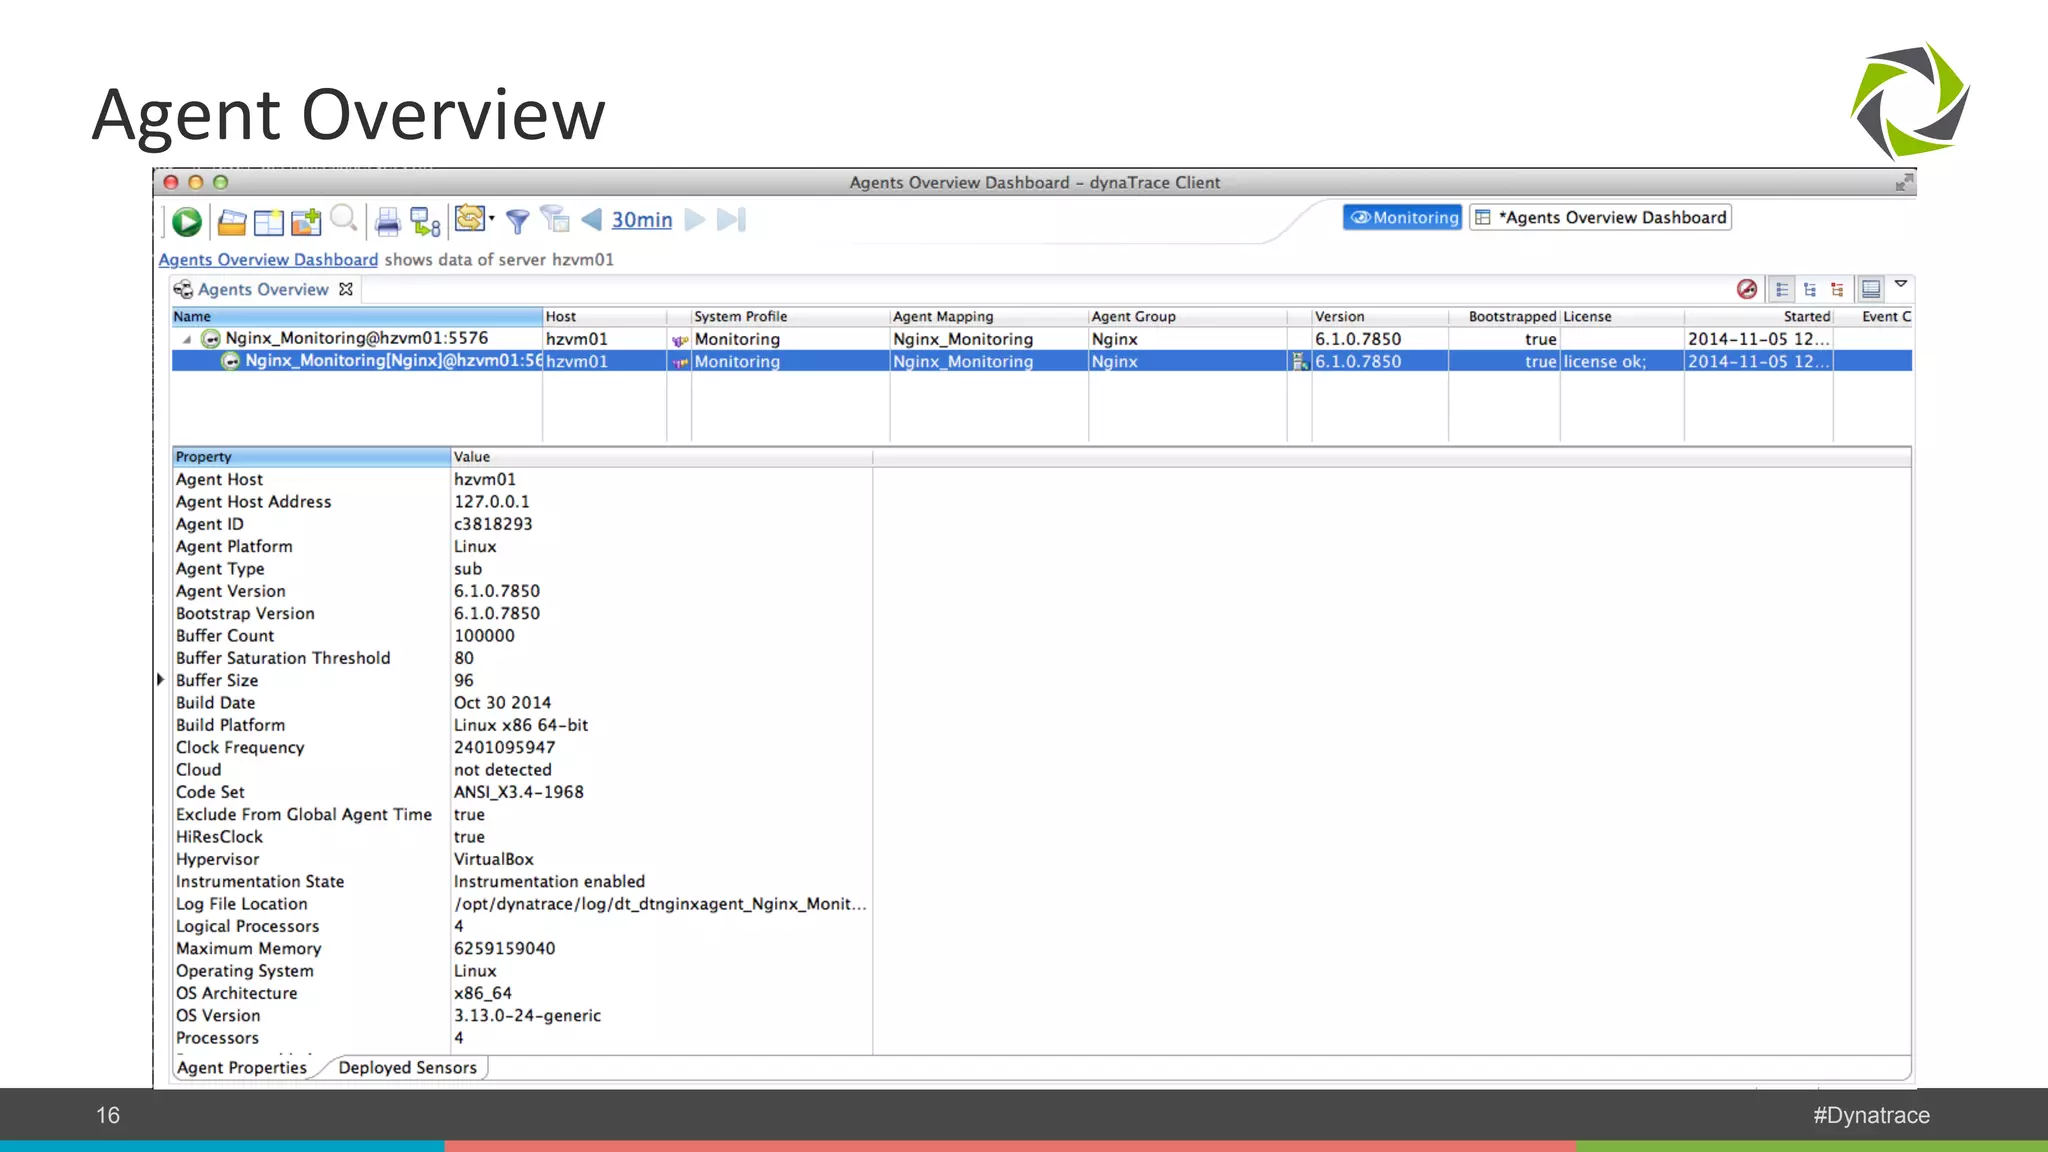2048x1152 pixels.
Task: Click the value 'Oct 30 2014'
Action: tap(502, 702)
